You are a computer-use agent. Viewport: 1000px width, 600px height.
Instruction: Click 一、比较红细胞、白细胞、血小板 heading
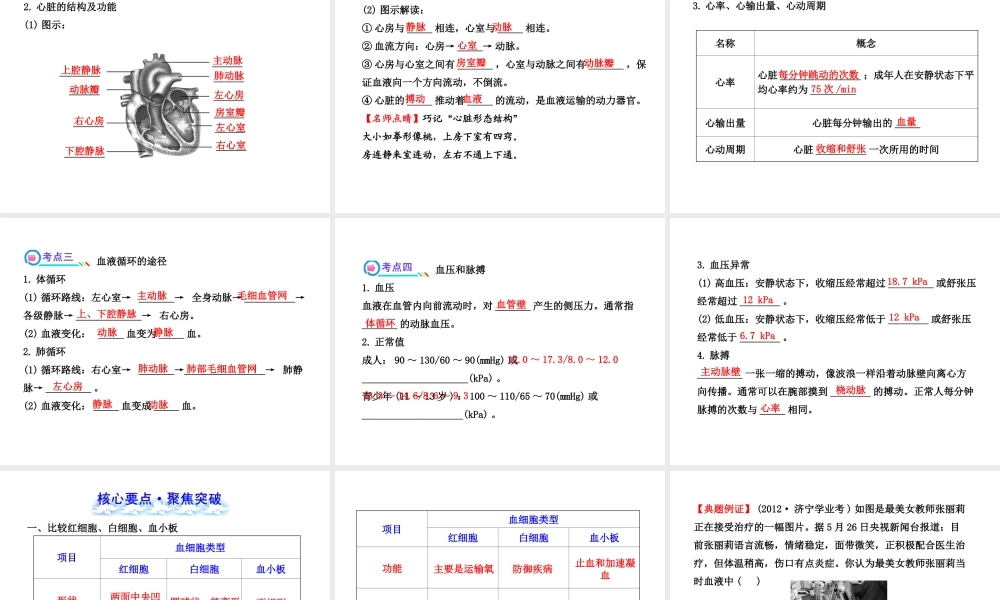[x=102, y=528]
